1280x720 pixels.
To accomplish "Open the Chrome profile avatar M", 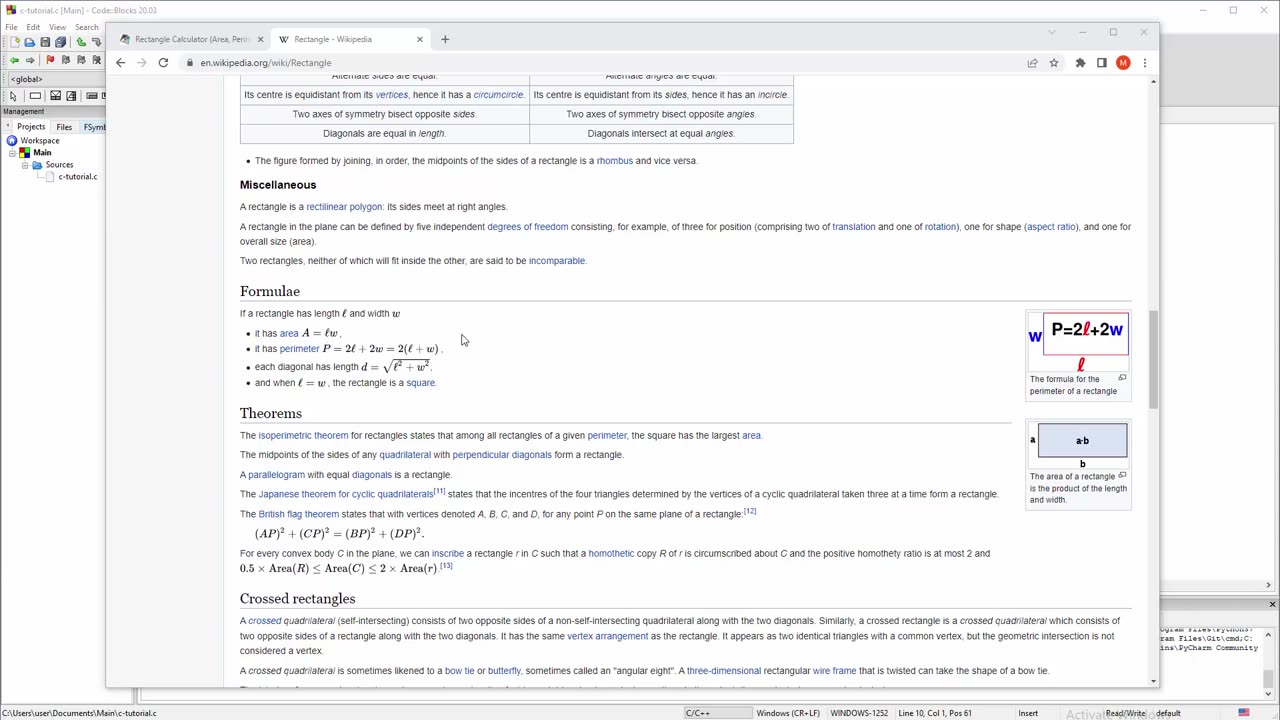I will click(x=1123, y=63).
